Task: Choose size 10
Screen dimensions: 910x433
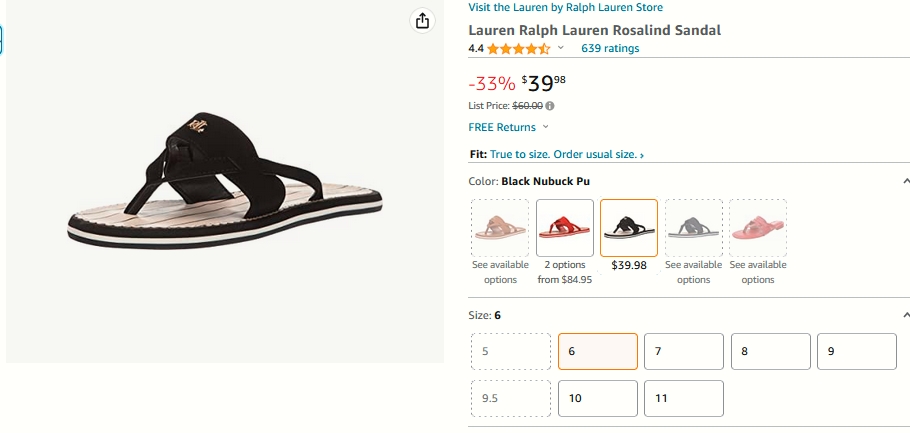Action: 598,398
